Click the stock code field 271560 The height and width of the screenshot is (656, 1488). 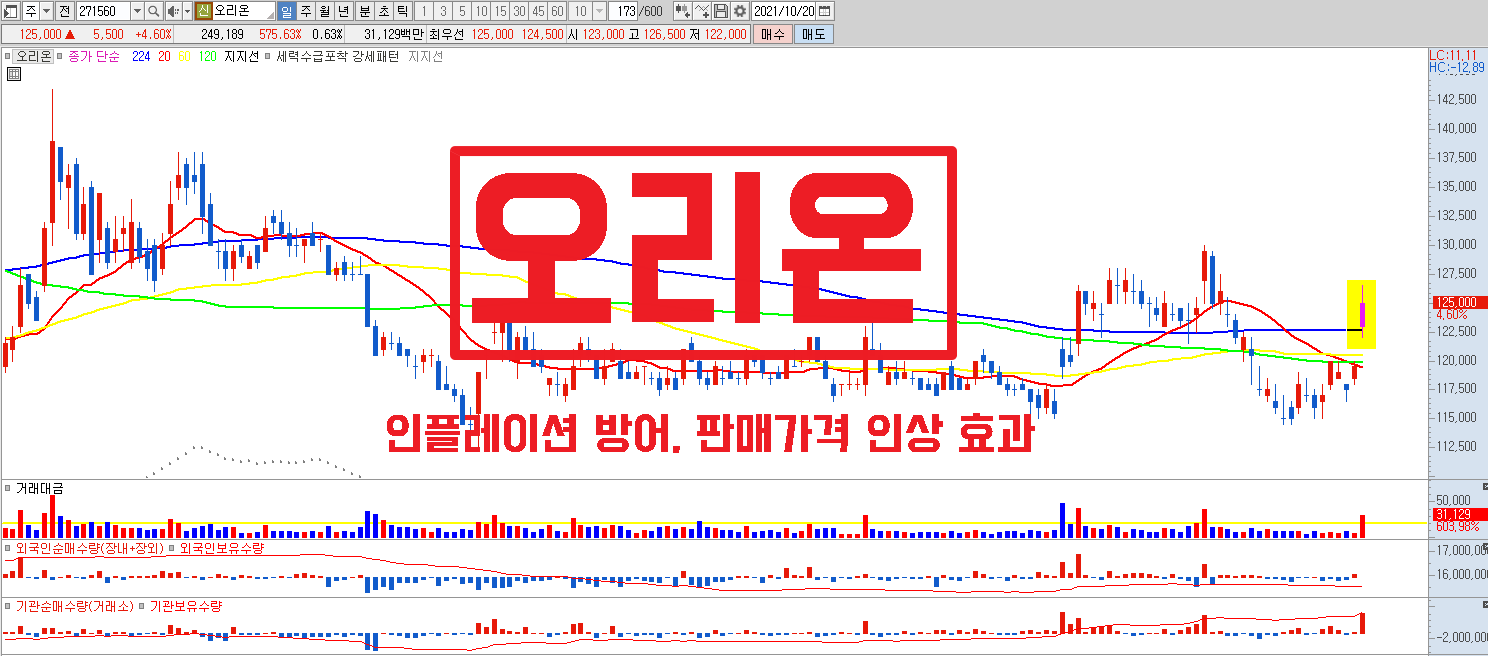coord(103,11)
